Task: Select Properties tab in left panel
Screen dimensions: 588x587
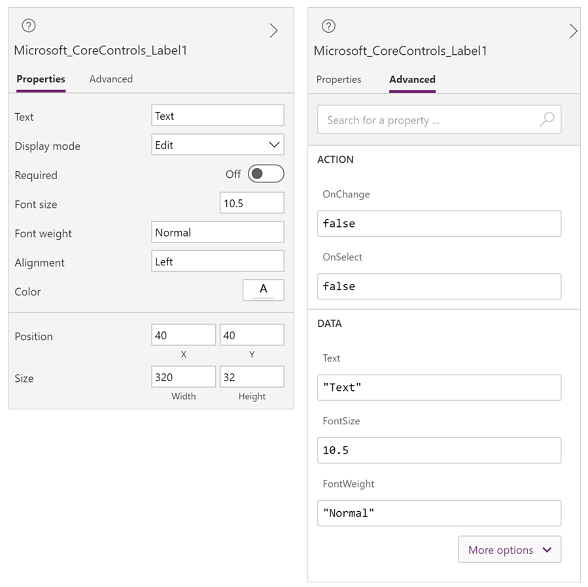Action: pos(41,79)
